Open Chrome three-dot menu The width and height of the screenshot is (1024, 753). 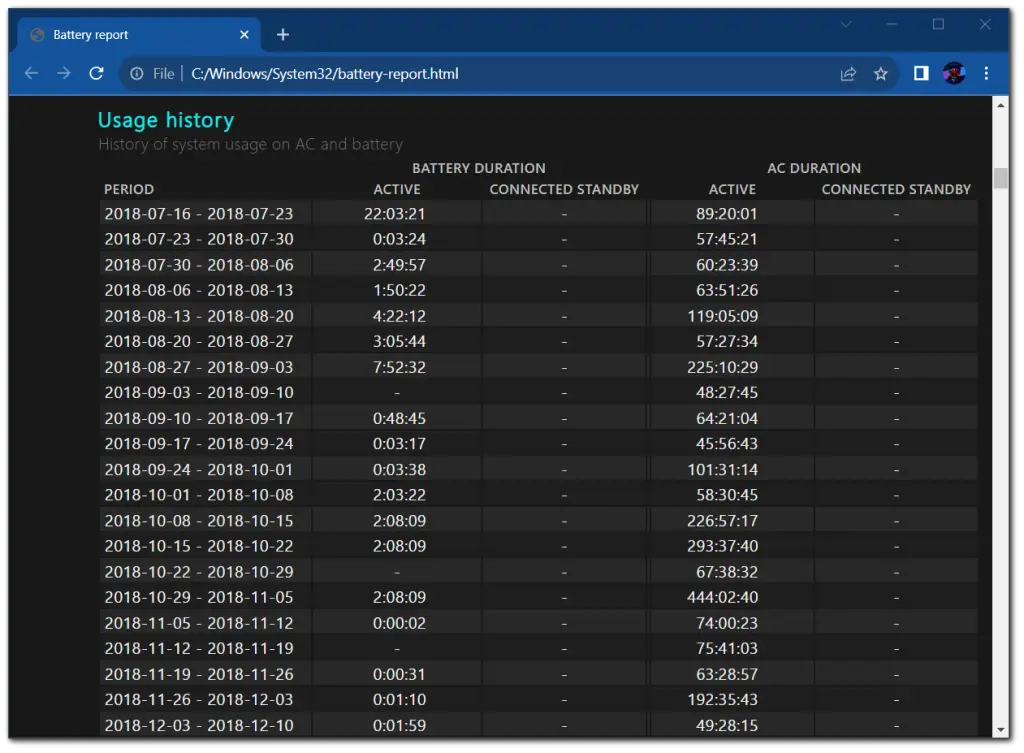(986, 73)
